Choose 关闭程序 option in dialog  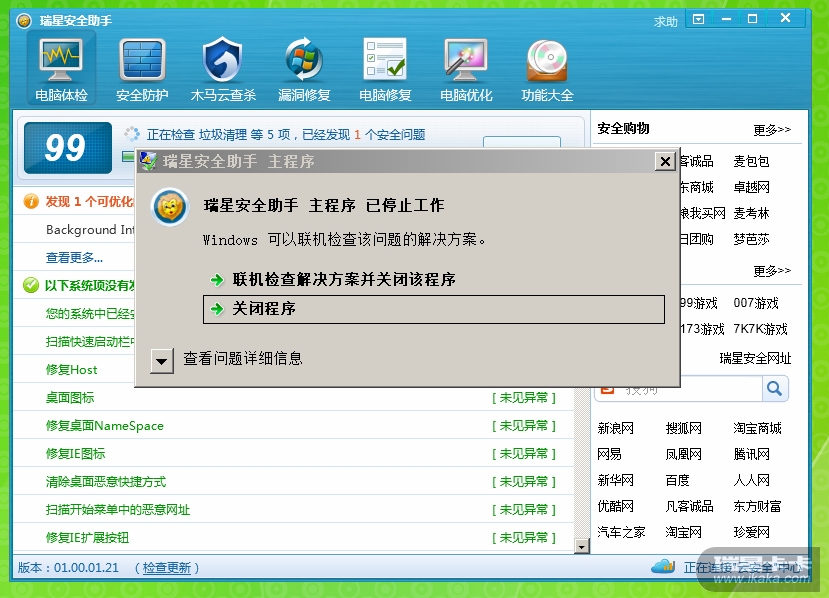tap(434, 309)
